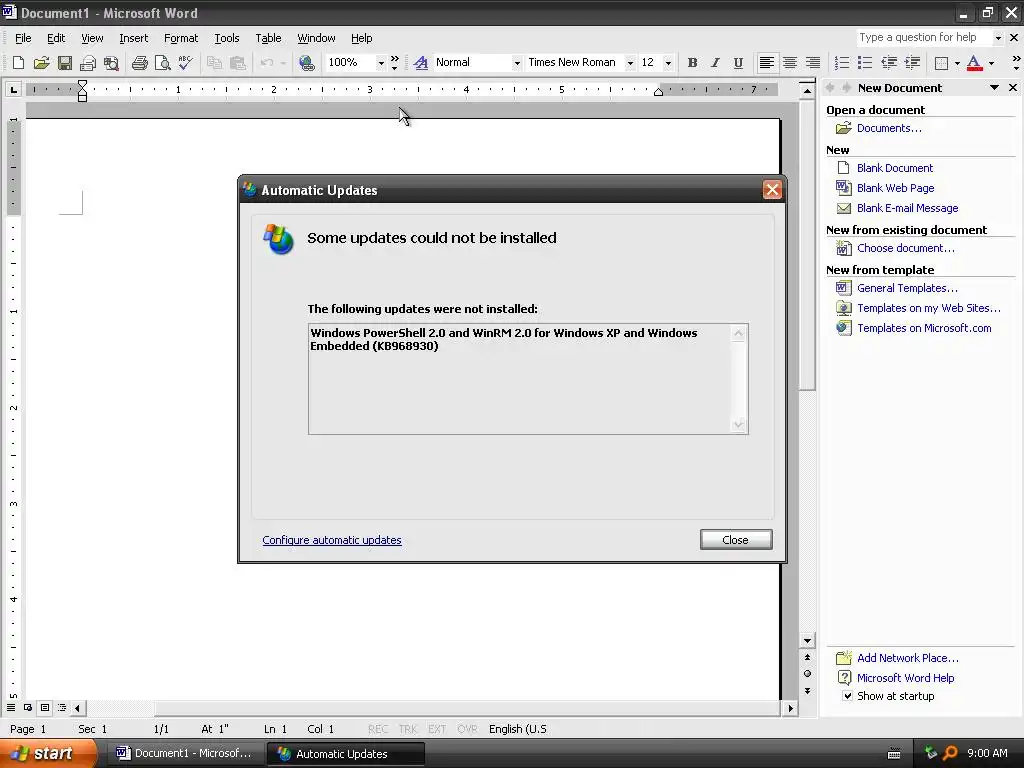
Task: Open the Style dropdown showing Normal
Action: pos(517,63)
